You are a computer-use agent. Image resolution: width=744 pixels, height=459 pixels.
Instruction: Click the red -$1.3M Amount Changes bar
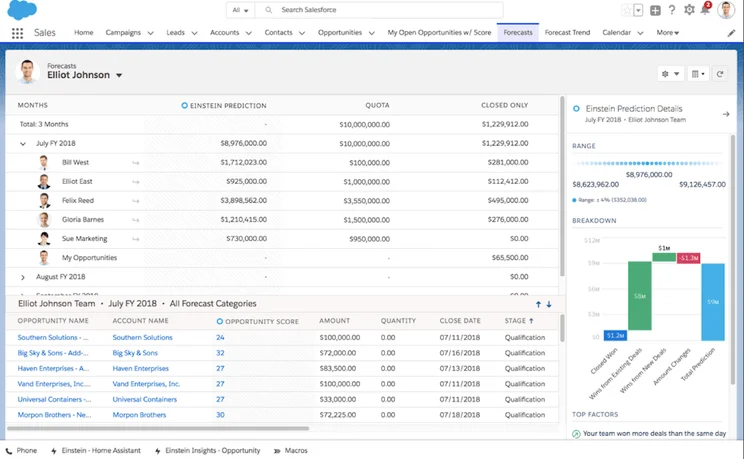click(x=688, y=258)
